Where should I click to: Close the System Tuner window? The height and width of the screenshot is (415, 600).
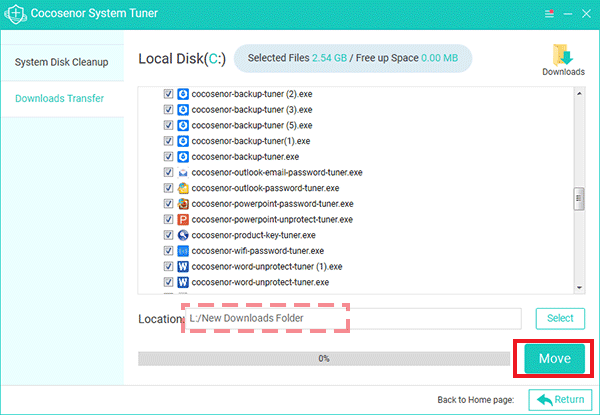pos(586,14)
